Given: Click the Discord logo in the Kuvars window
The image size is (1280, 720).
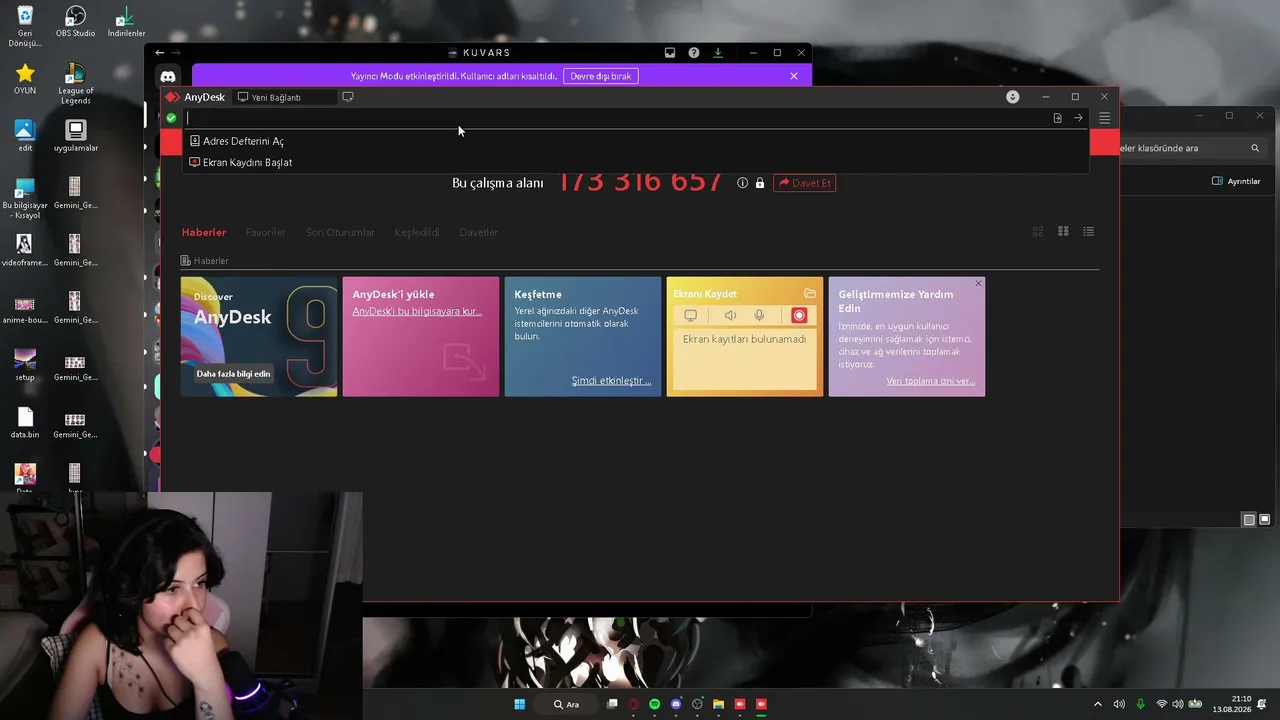Looking at the screenshot, I should [x=168, y=76].
